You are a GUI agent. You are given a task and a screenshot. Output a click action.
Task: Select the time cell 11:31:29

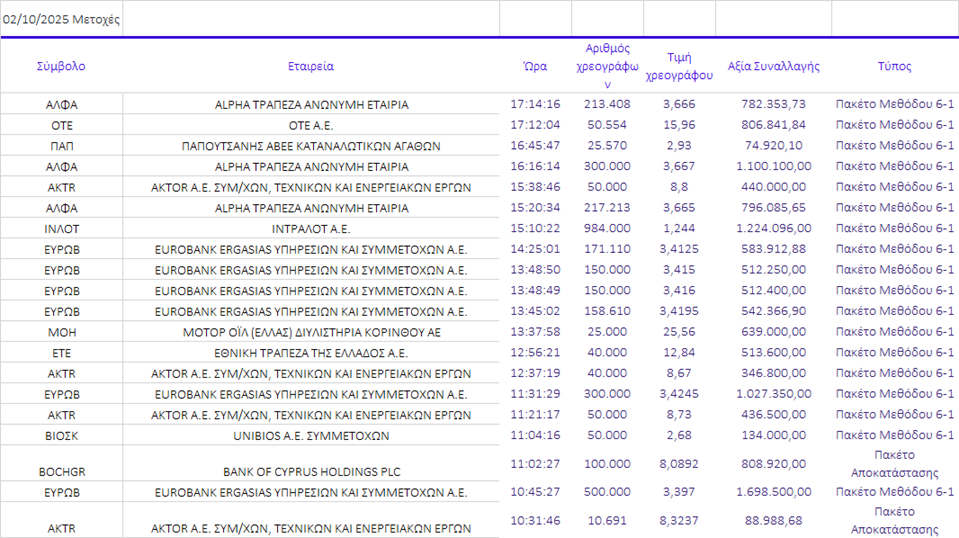pos(535,394)
